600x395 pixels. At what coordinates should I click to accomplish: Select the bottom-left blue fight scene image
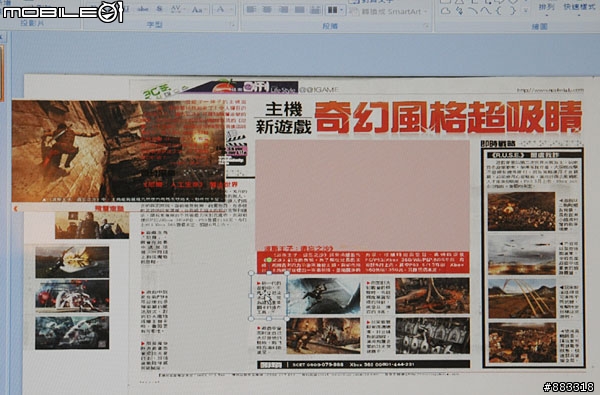[x=72, y=333]
